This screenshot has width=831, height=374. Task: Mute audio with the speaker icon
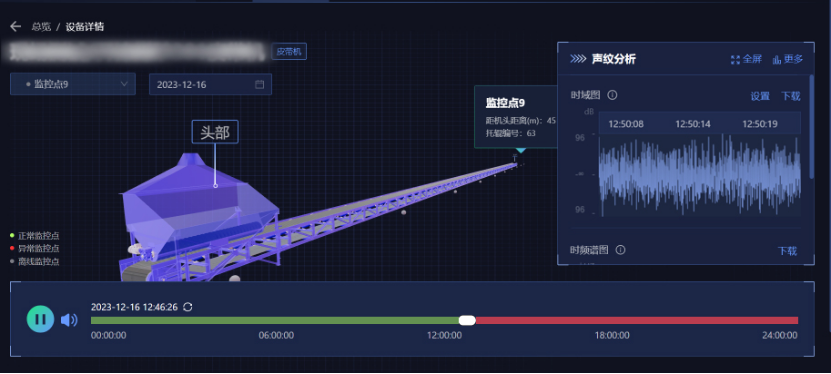(69, 320)
